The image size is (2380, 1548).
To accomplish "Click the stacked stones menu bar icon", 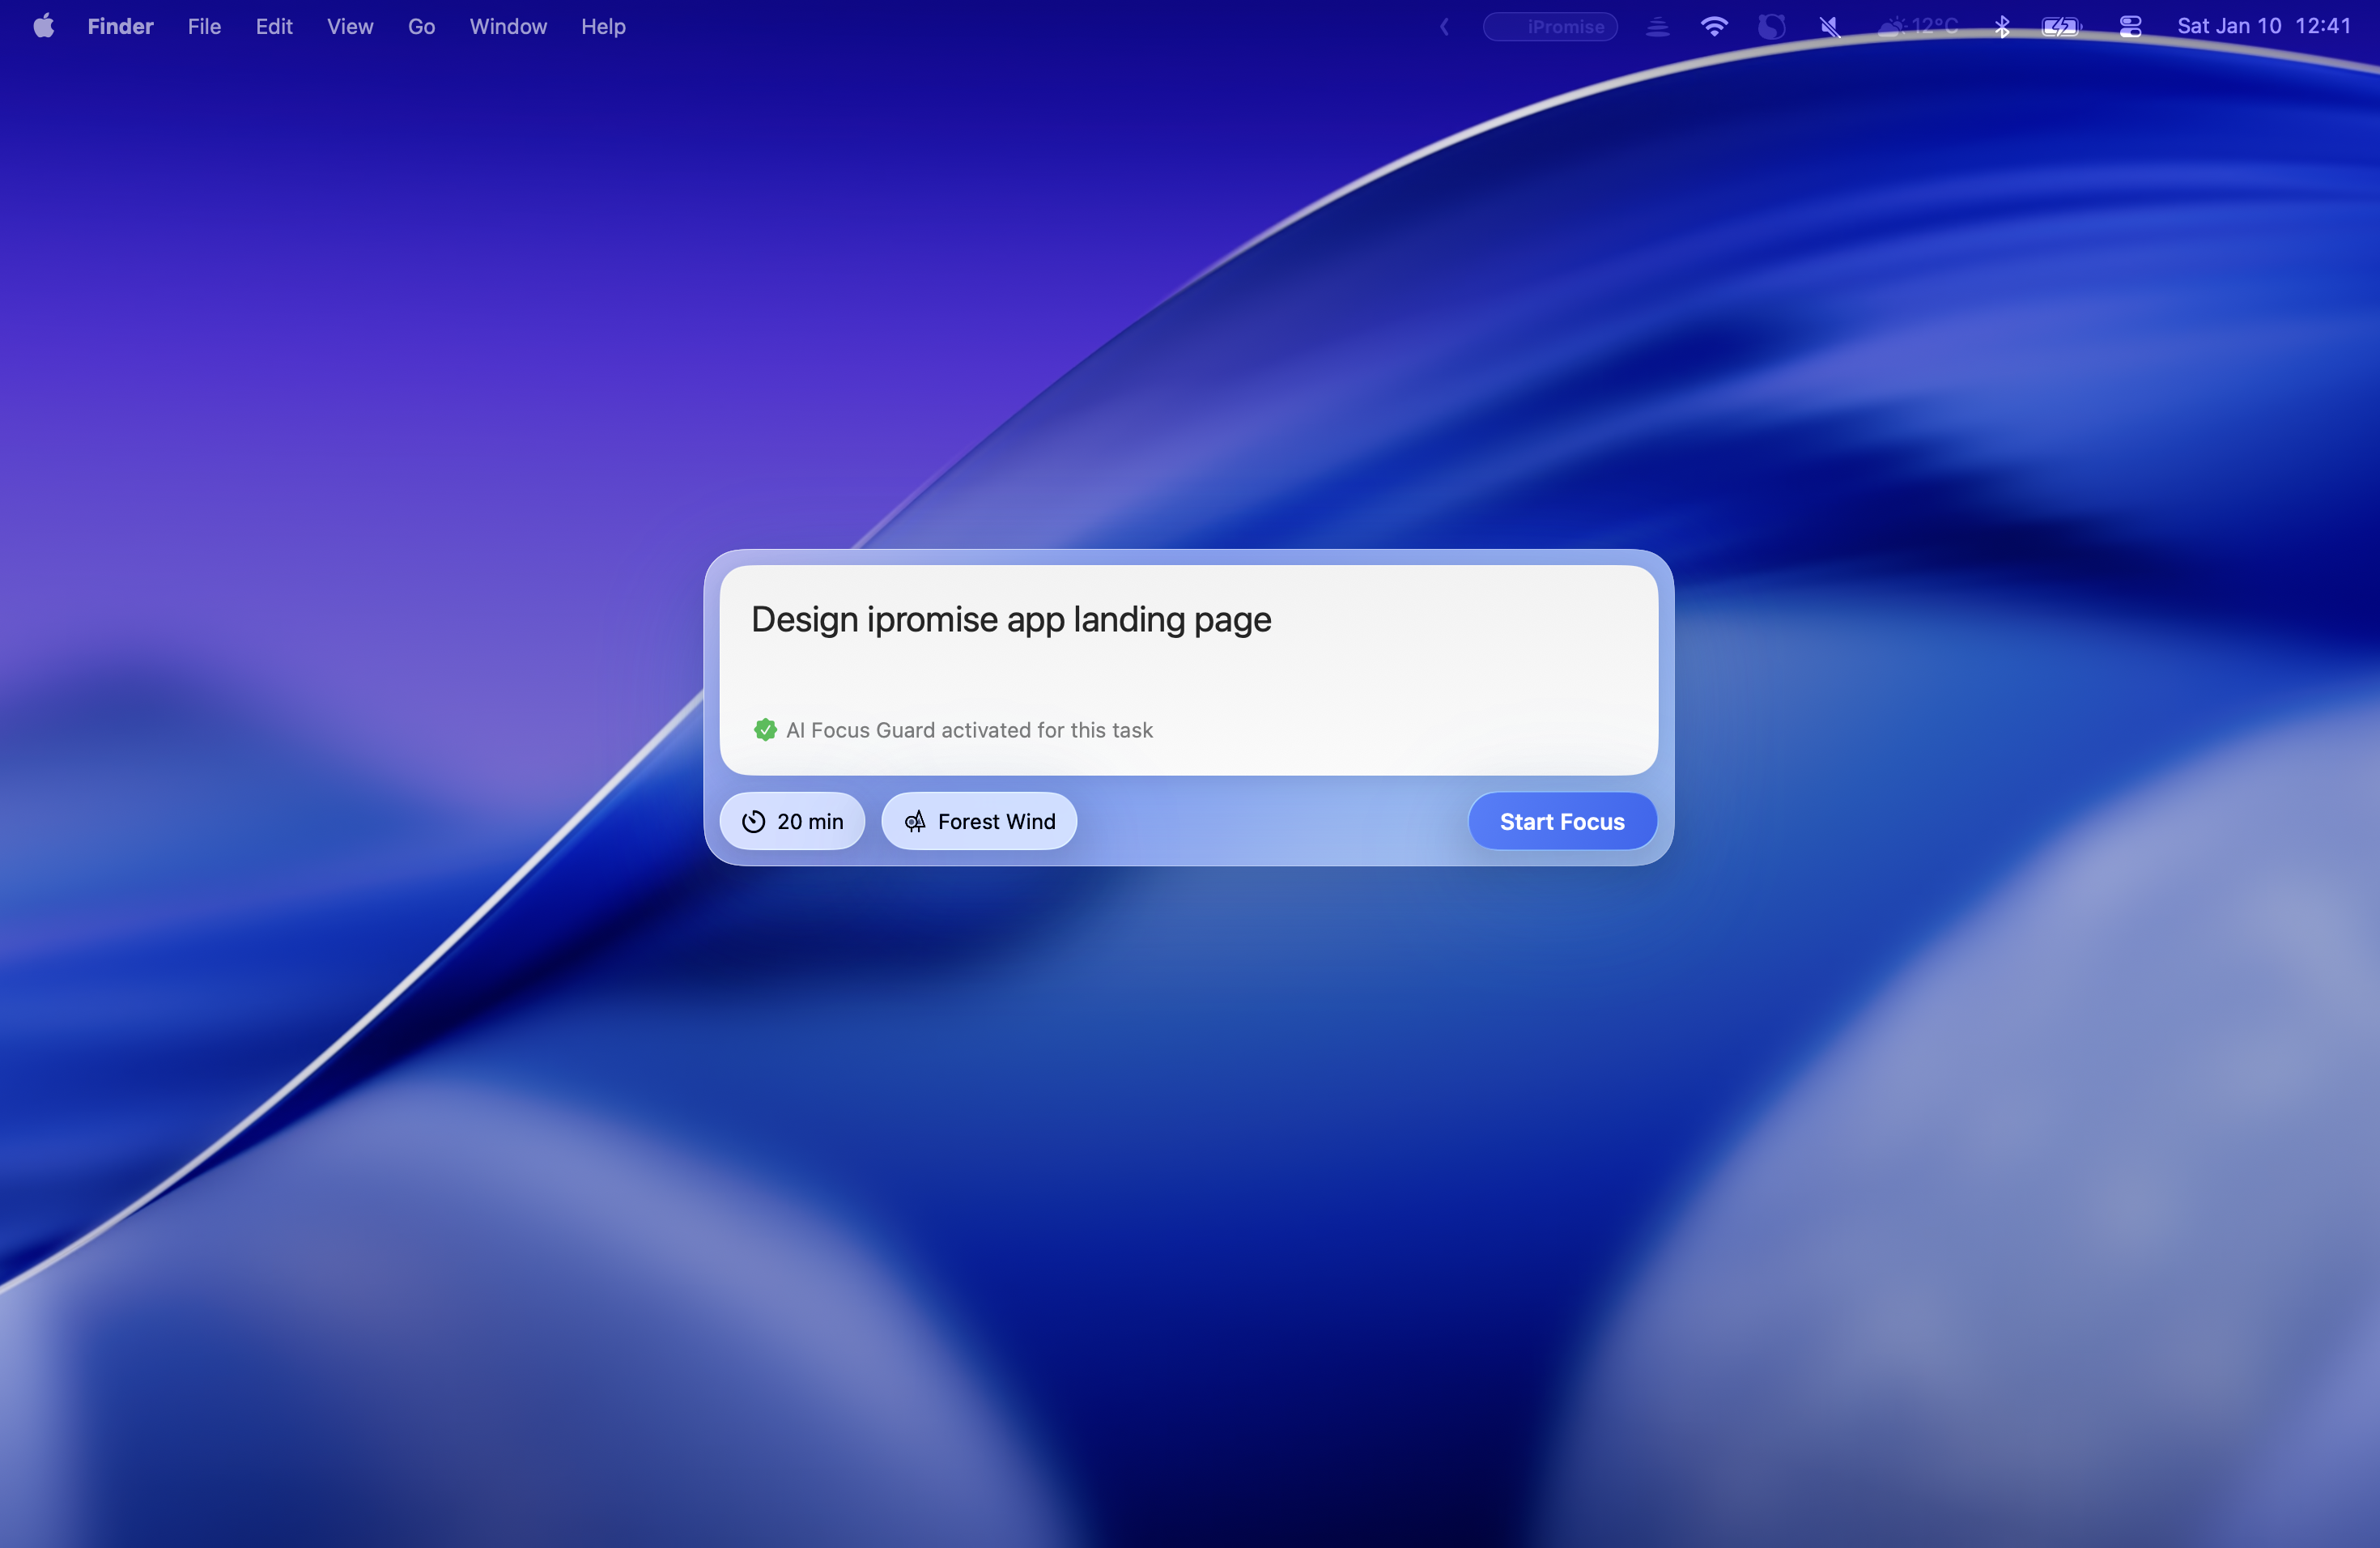I will pos(1657,27).
